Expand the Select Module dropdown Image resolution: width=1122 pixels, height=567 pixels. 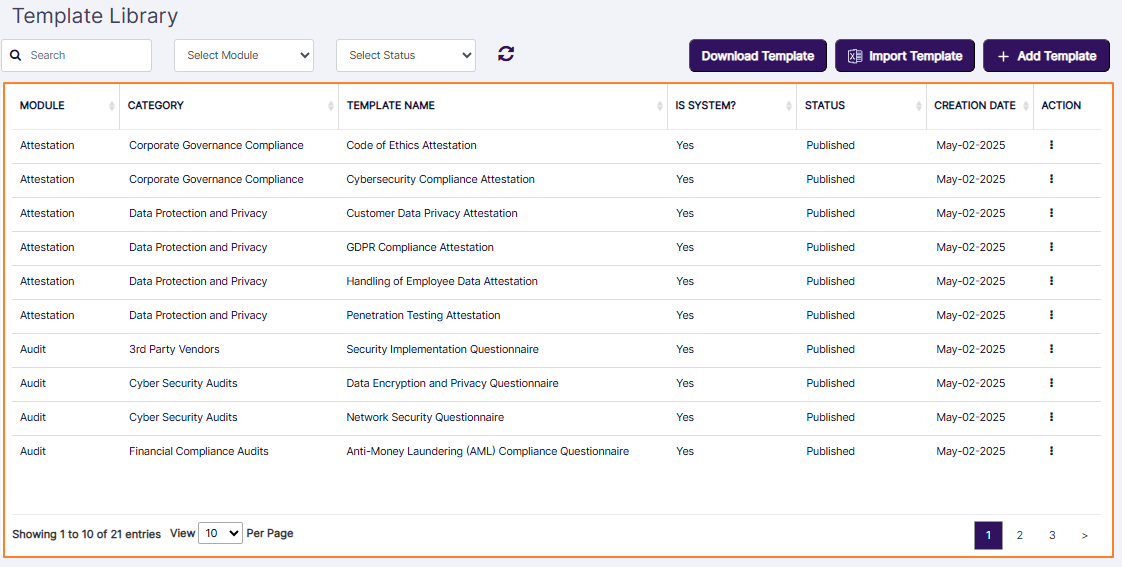(244, 56)
